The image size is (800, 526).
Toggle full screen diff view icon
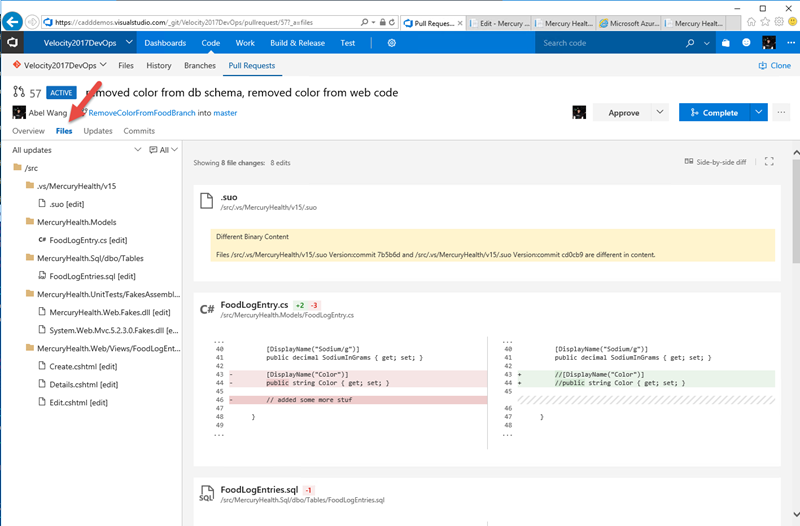[x=769, y=162]
